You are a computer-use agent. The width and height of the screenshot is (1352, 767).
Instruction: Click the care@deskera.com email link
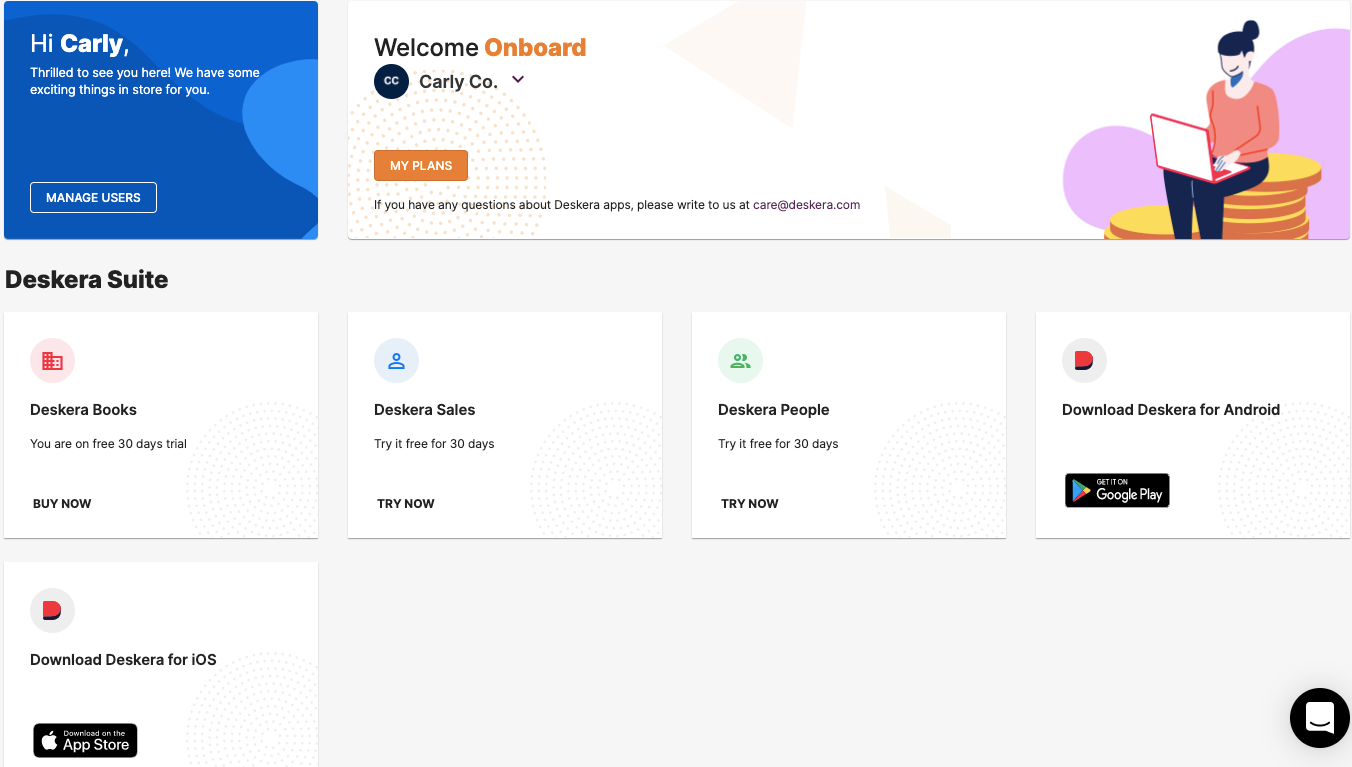(806, 205)
